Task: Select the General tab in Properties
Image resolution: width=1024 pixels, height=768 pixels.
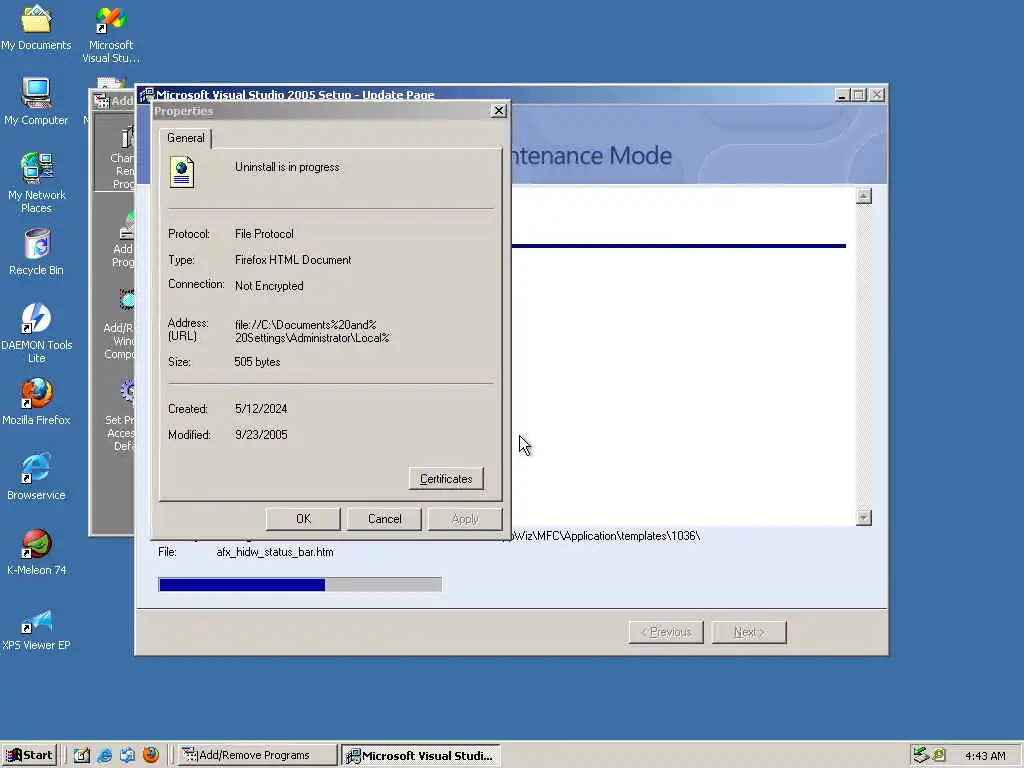Action: [185, 138]
